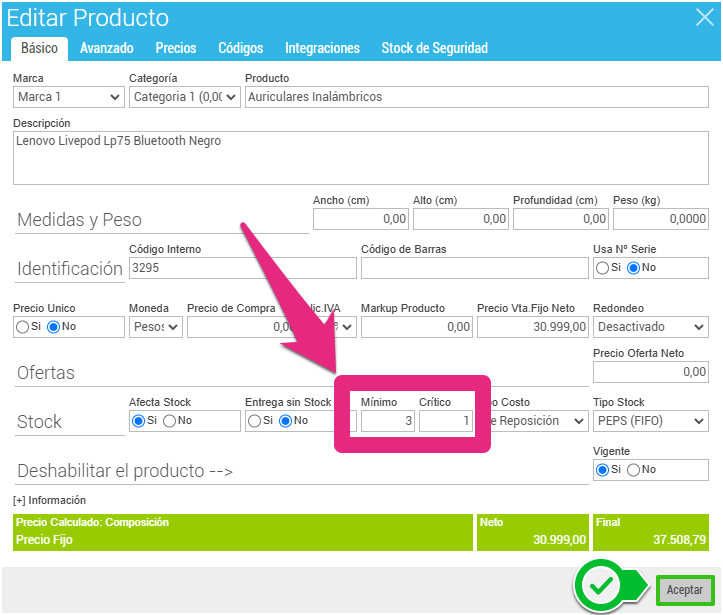
Task: Switch to Stock de Seguridad tab
Action: (434, 48)
